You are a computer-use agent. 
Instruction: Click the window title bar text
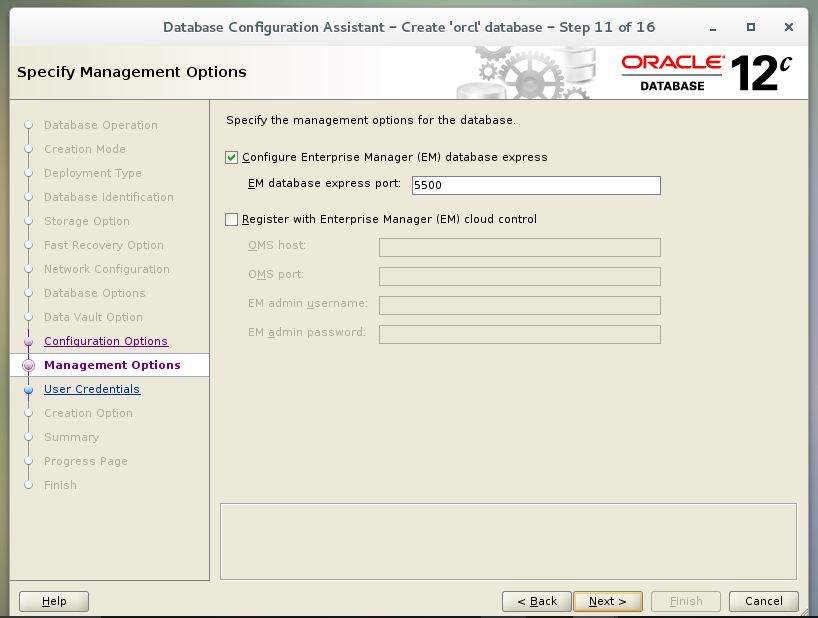pyautogui.click(x=409, y=27)
